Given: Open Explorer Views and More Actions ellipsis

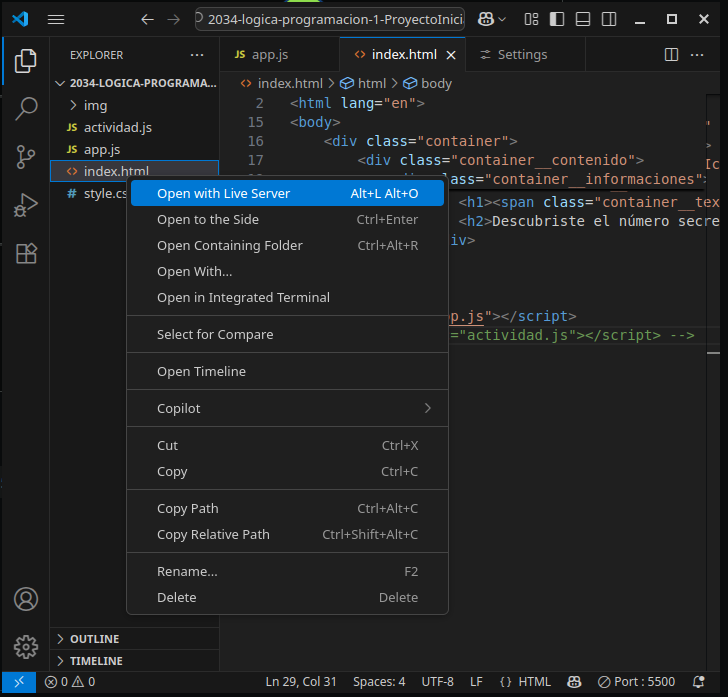Looking at the screenshot, I should pos(197,55).
